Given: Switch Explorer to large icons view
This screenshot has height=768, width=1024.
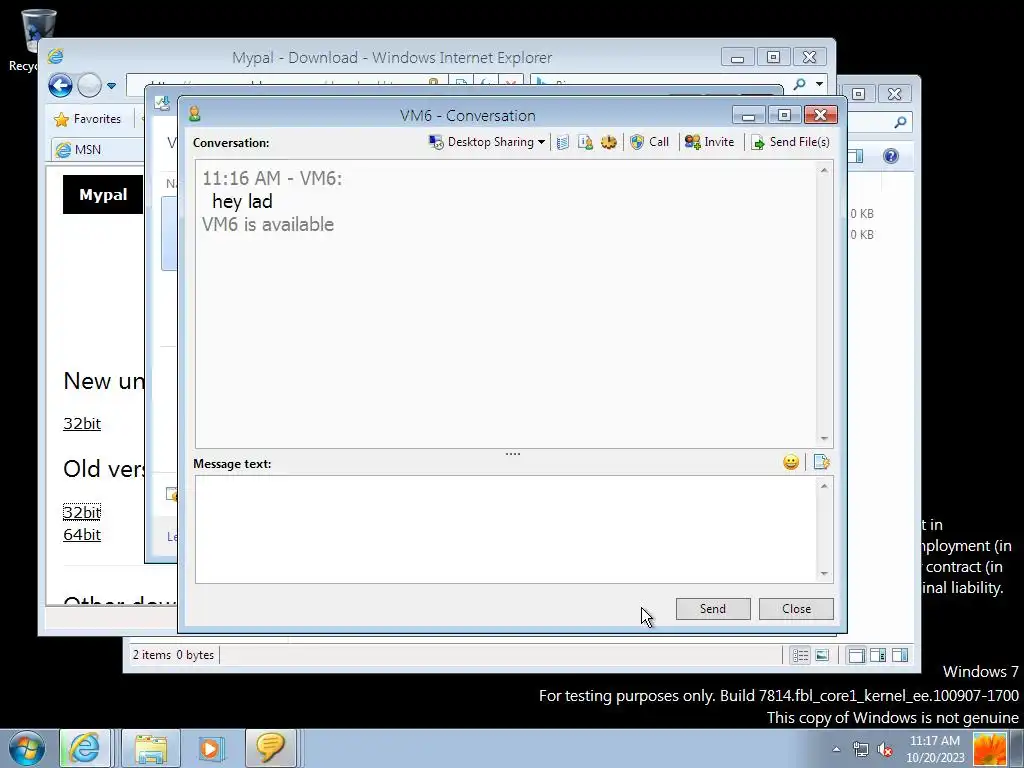Looking at the screenshot, I should tap(822, 655).
